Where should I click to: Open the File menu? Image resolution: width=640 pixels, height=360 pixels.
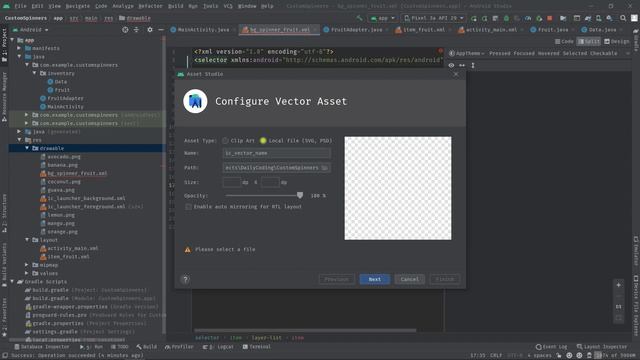[20, 6]
